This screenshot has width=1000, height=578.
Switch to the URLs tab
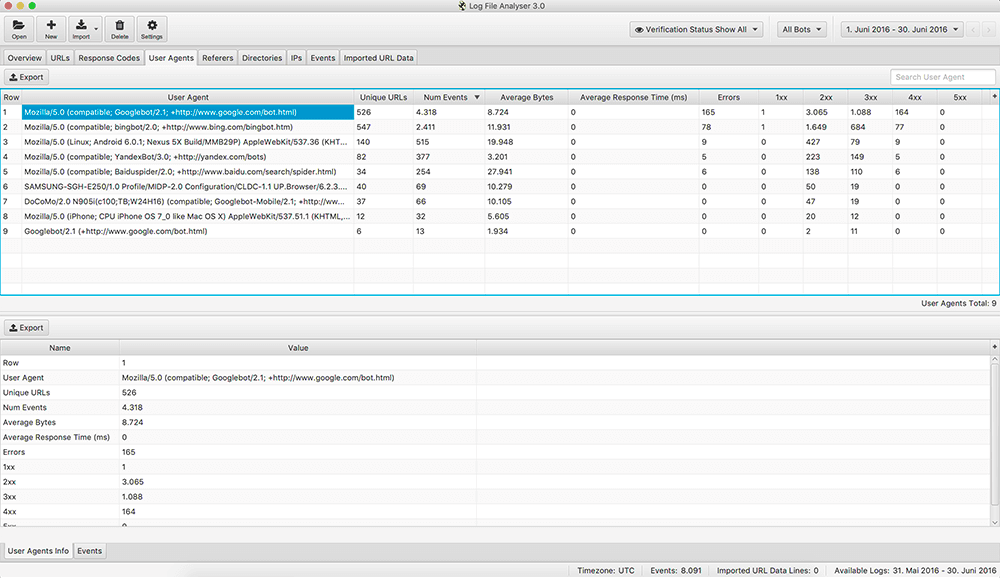pos(60,58)
